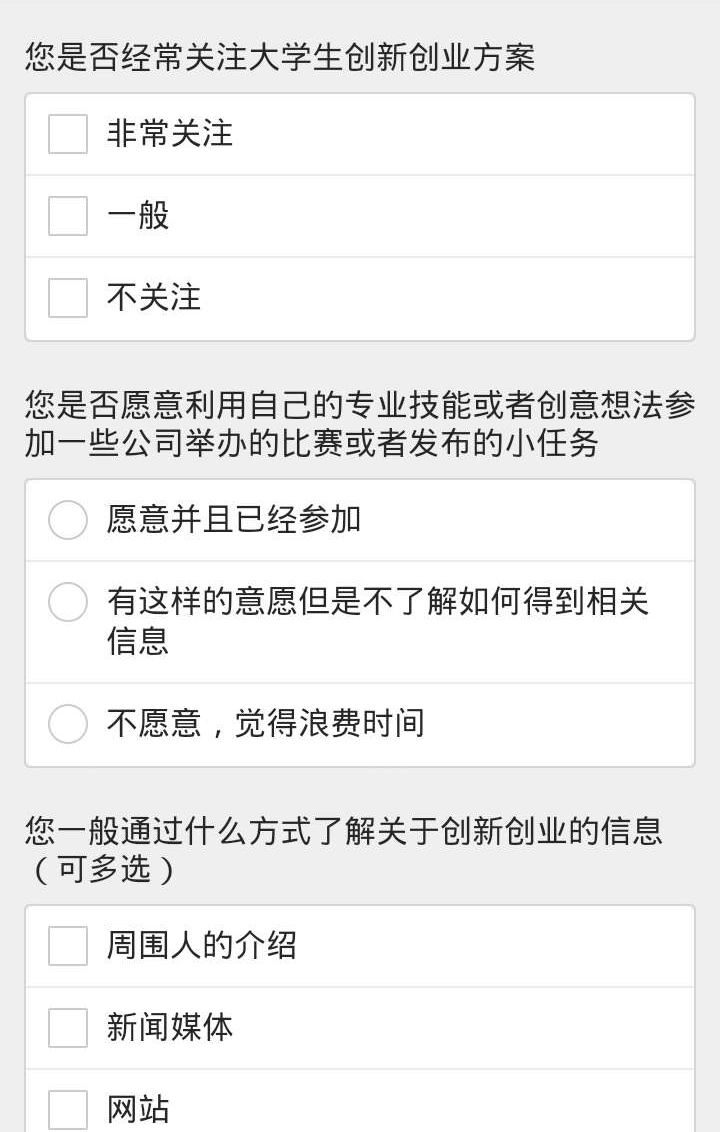
Task: Click the question title 您是否经常关注大学生创新创业方案
Action: (x=280, y=58)
